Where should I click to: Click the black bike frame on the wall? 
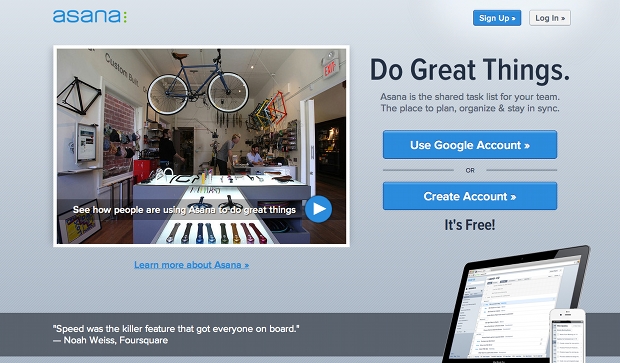(x=79, y=96)
